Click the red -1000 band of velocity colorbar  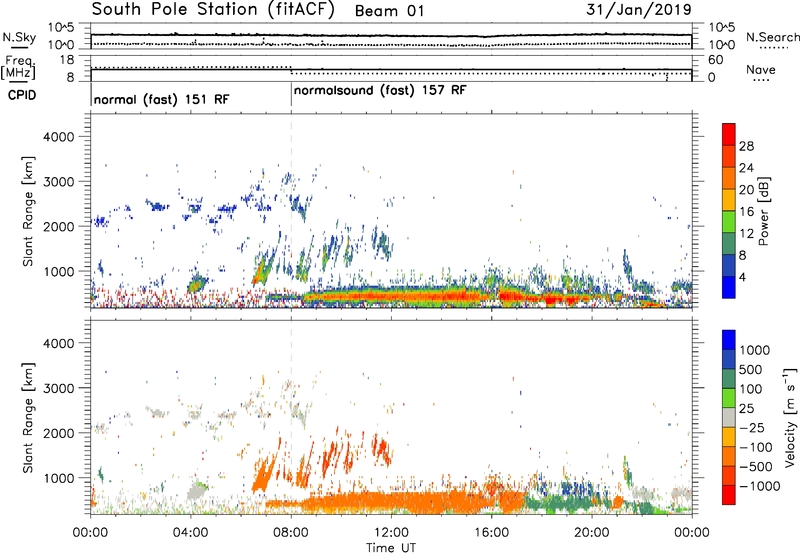(729, 495)
